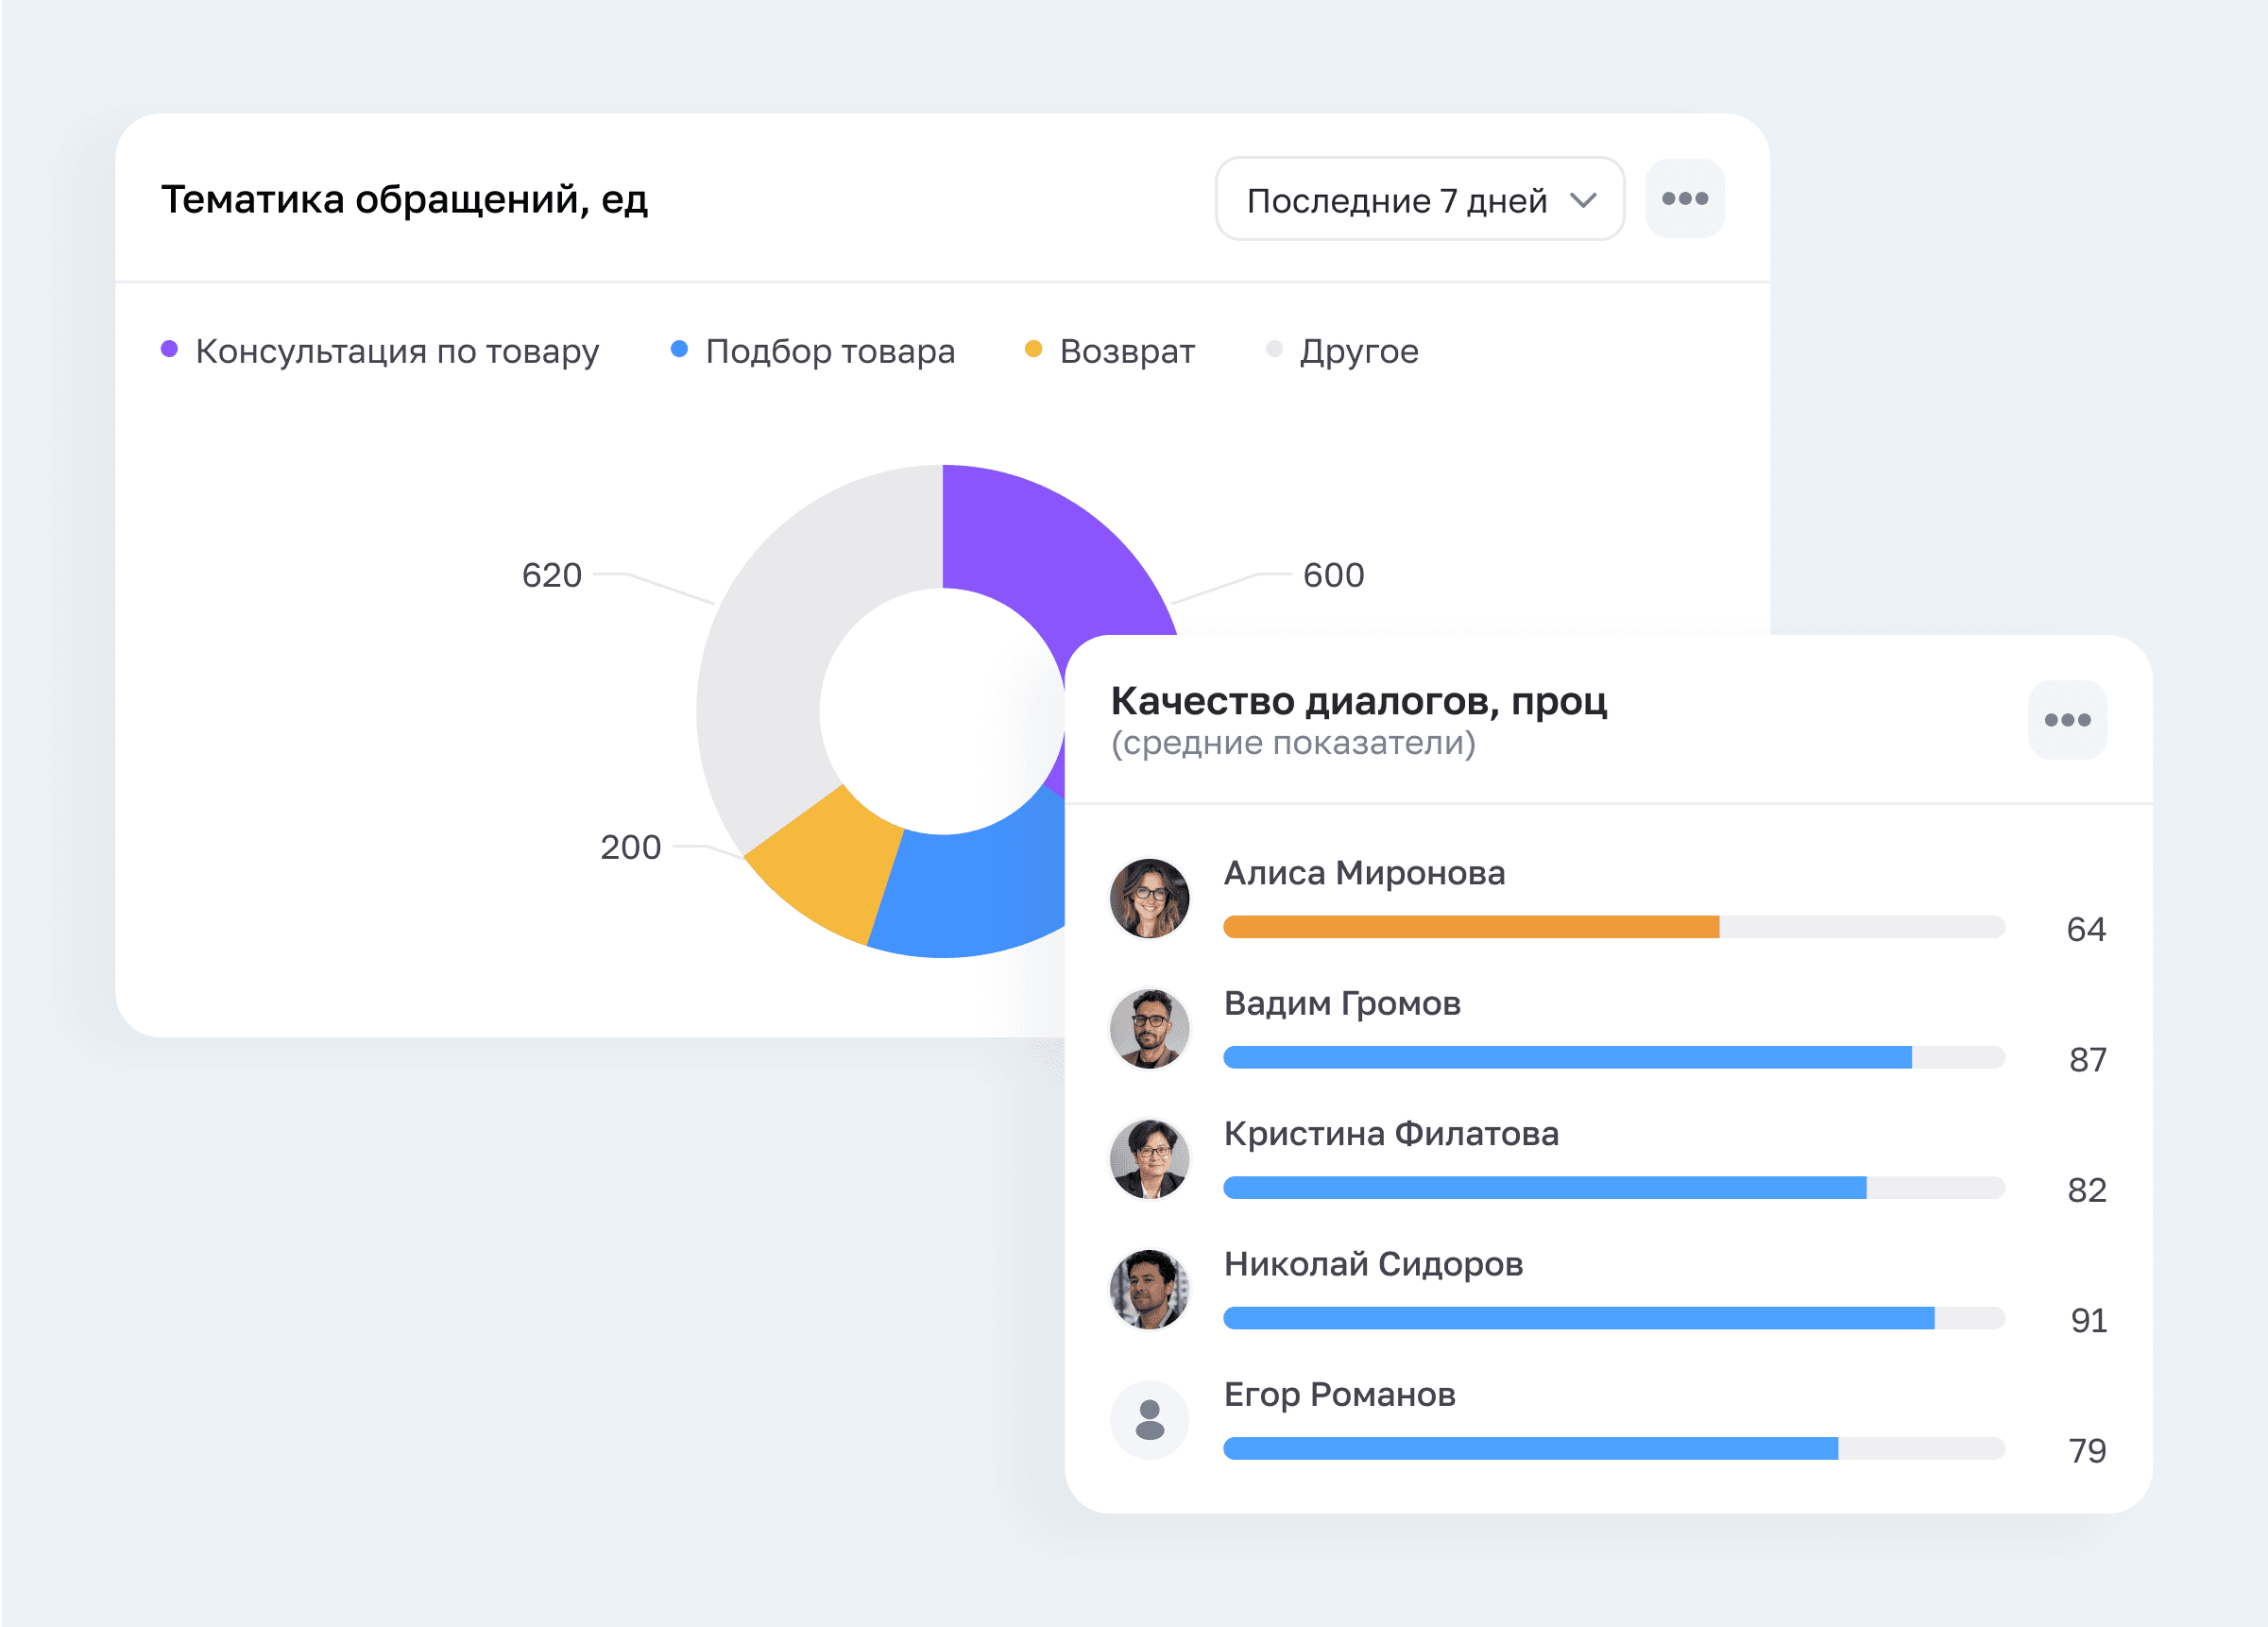Screen dimensions: 2268x1627
Task: Open the 'Последние 7 дней' period dropdown
Action: tap(1419, 199)
